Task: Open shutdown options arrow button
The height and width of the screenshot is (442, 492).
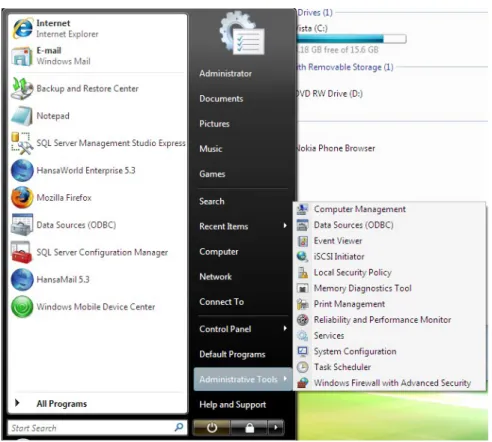Action: [276, 427]
